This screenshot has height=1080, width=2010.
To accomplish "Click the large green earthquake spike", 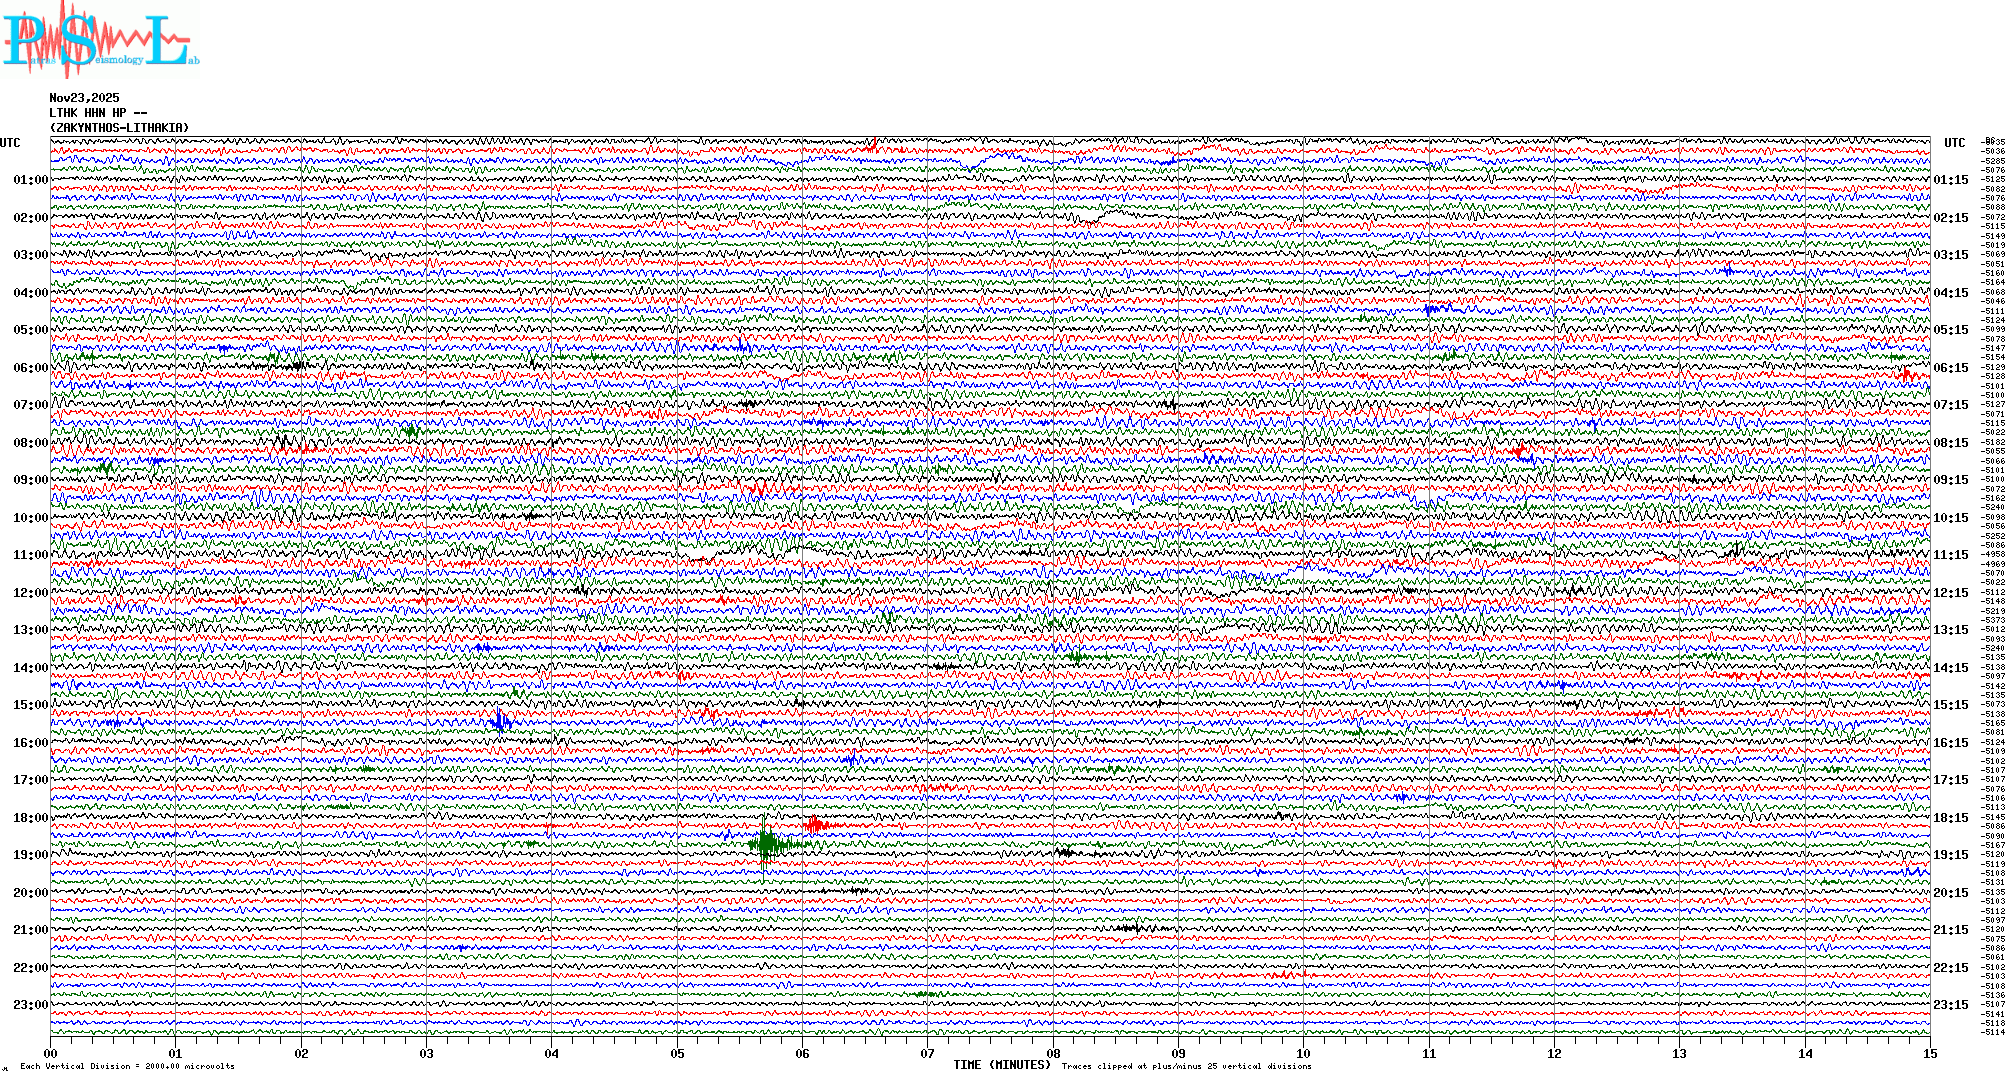I will 766,843.
